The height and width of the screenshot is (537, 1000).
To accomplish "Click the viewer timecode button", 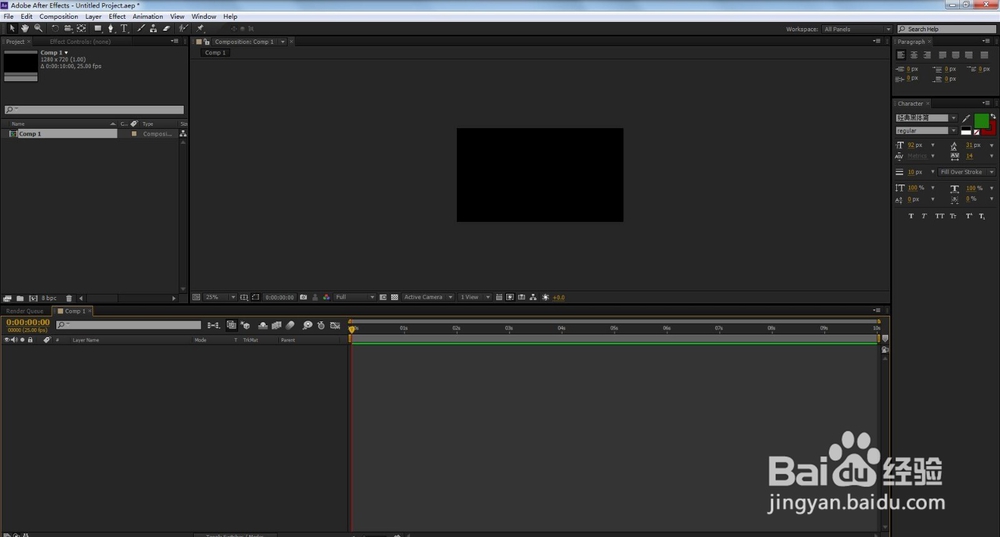I will point(279,297).
